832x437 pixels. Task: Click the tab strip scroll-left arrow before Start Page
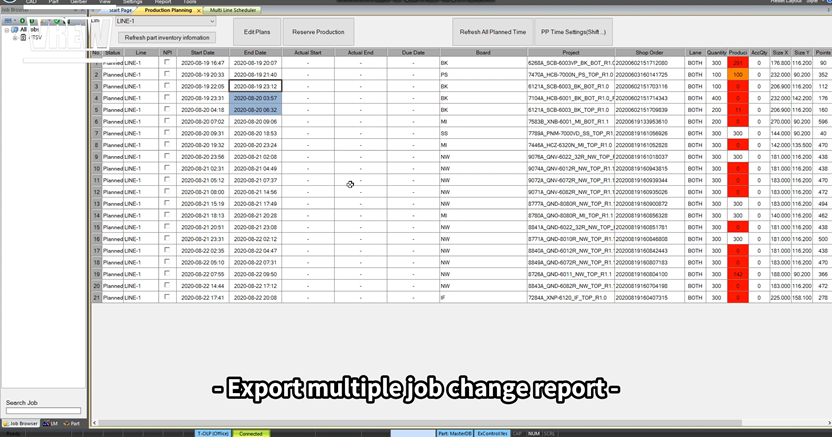[x=93, y=11]
